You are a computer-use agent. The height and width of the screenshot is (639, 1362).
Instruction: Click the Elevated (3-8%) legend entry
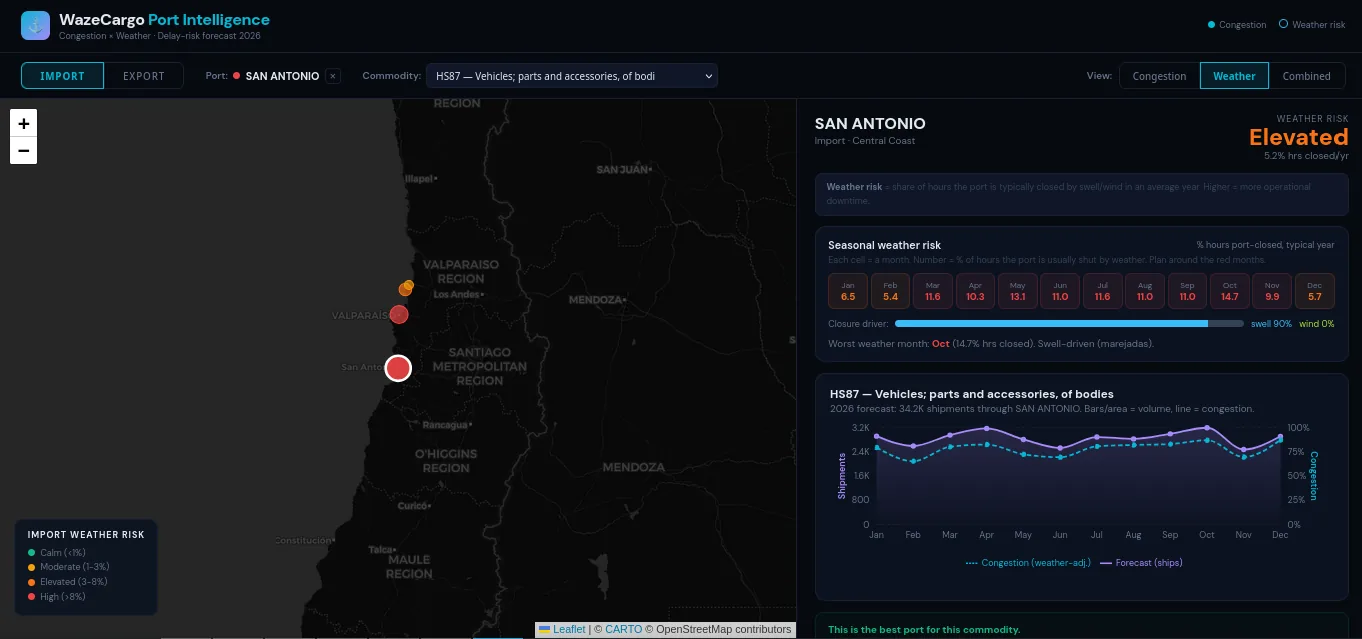click(67, 582)
